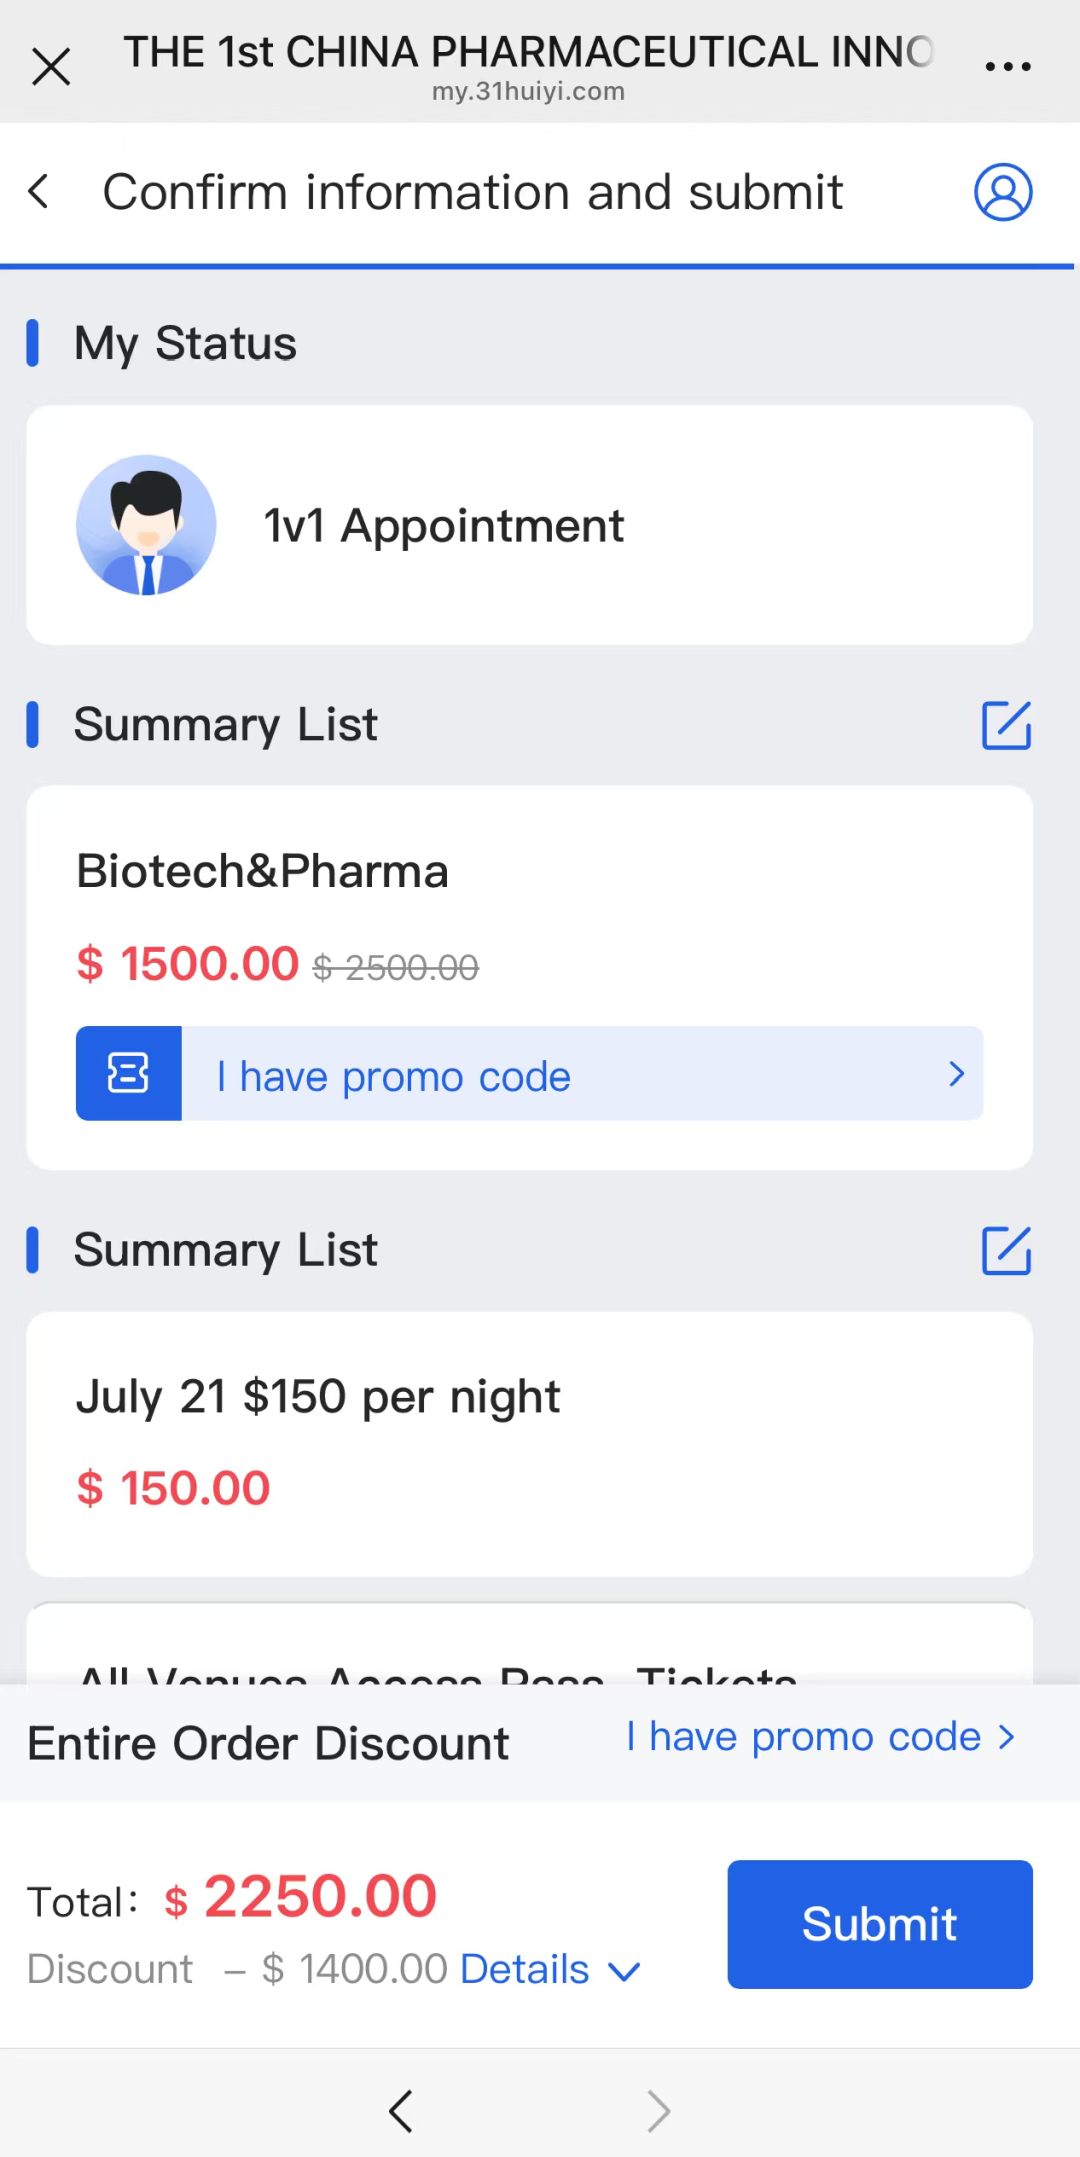Enter promo code for Entire Order Discount
This screenshot has height=2157, width=1080.
tap(820, 1737)
